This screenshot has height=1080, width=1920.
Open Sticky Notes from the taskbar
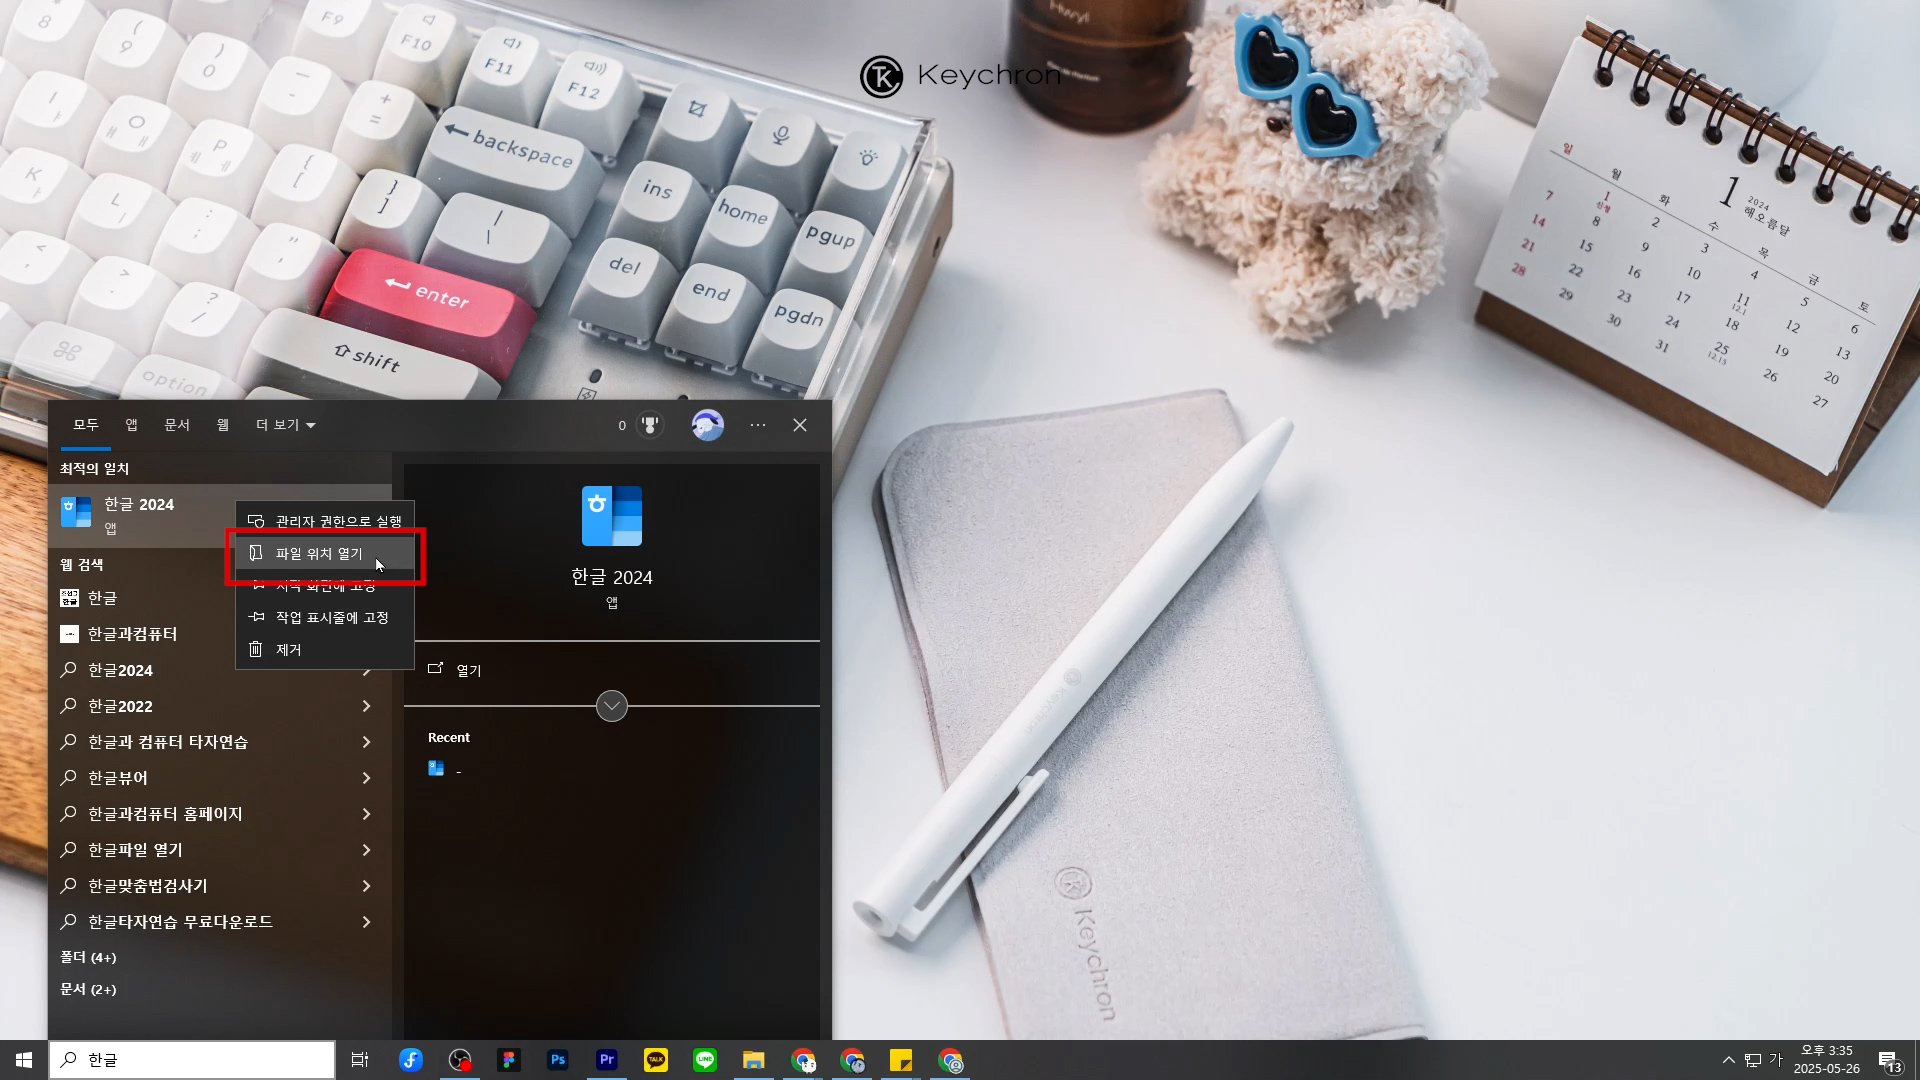pos(901,1060)
